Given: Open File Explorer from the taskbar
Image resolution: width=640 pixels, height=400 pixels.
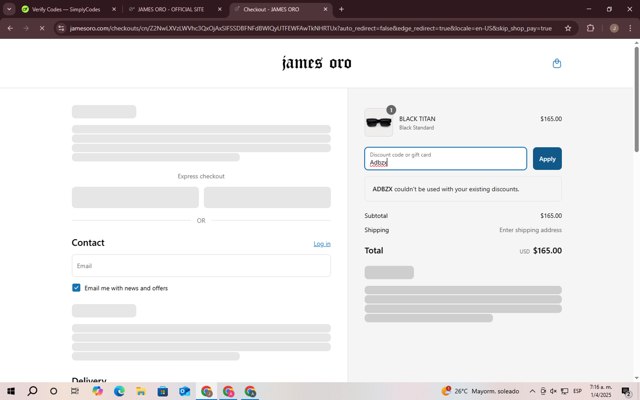Looking at the screenshot, I should point(141,391).
